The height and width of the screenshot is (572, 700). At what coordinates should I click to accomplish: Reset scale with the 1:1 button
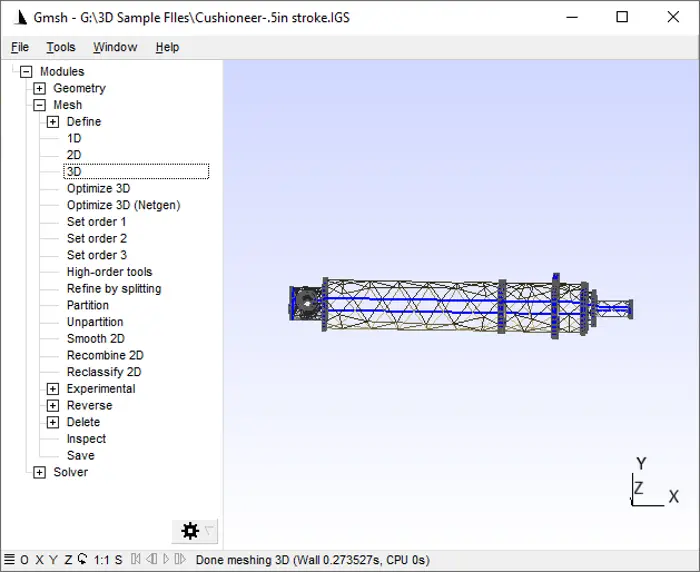coord(101,559)
